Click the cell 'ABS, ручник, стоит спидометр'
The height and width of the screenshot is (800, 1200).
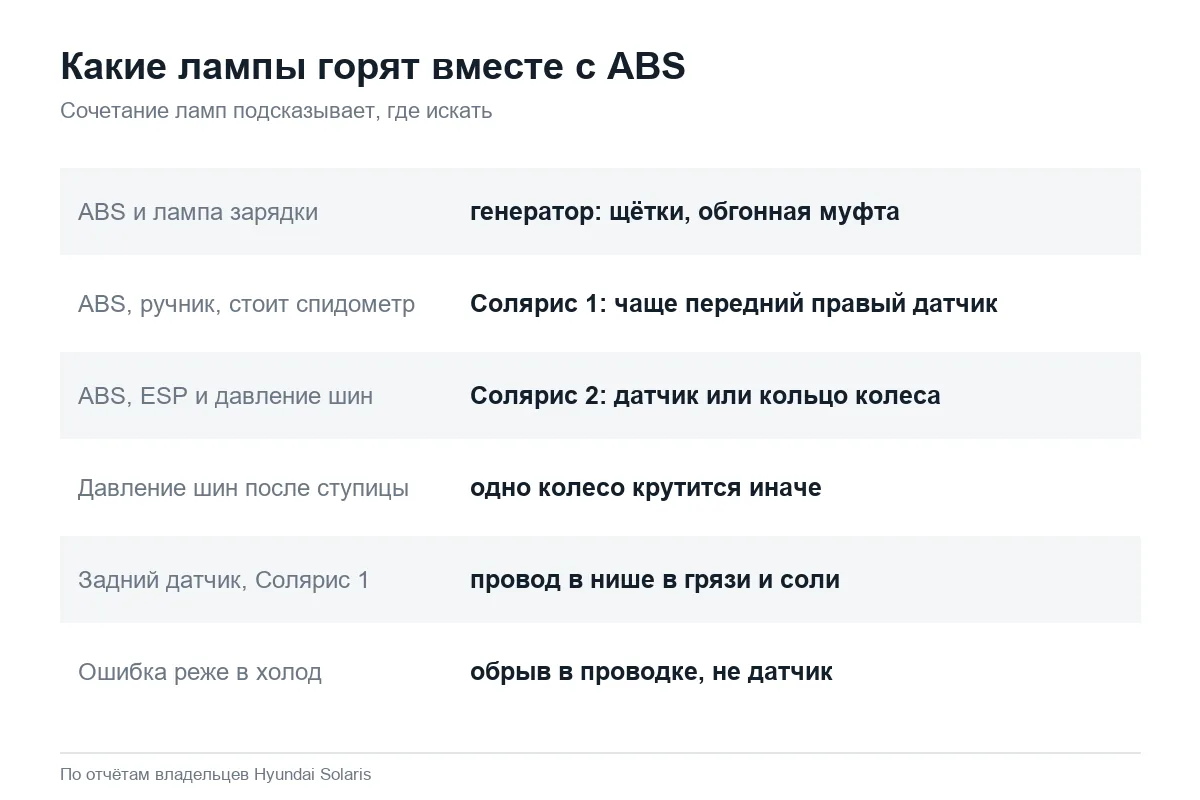(246, 304)
